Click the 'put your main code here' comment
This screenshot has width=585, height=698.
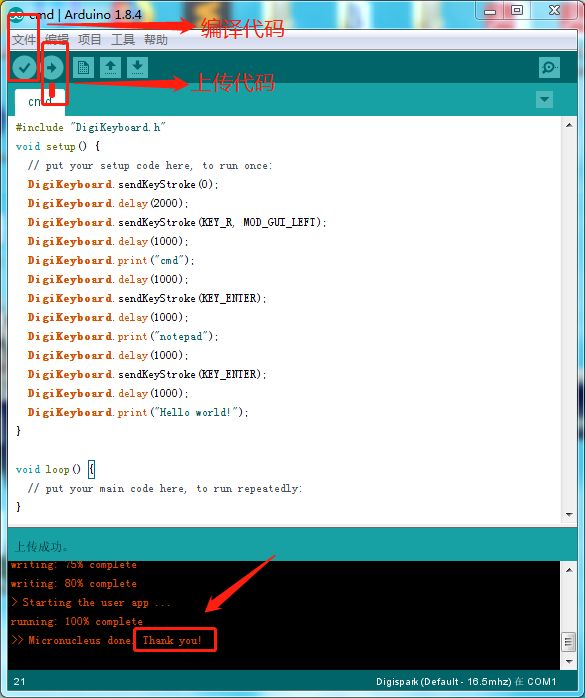pos(165,489)
